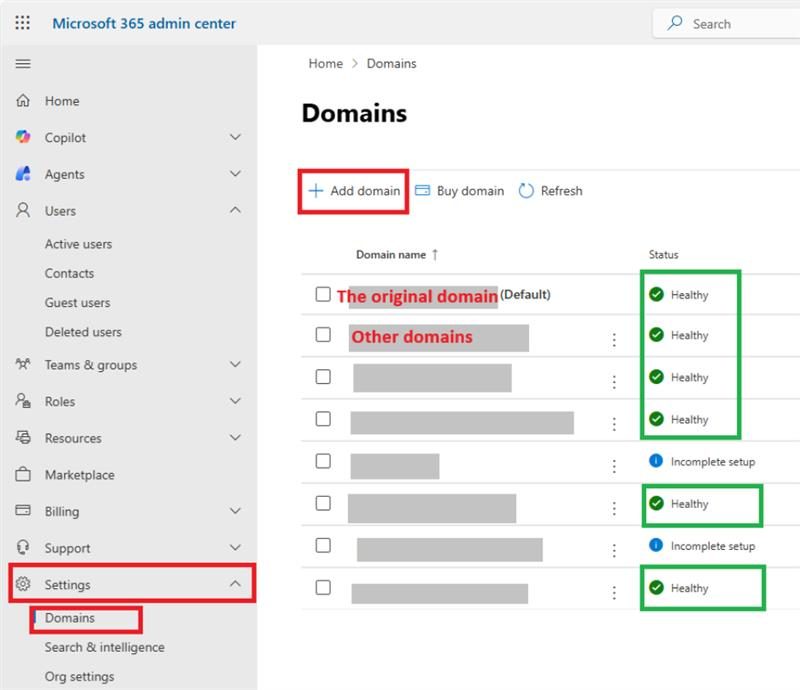Collapse the Settings section chevron
The width and height of the screenshot is (800, 690).
[x=235, y=583]
